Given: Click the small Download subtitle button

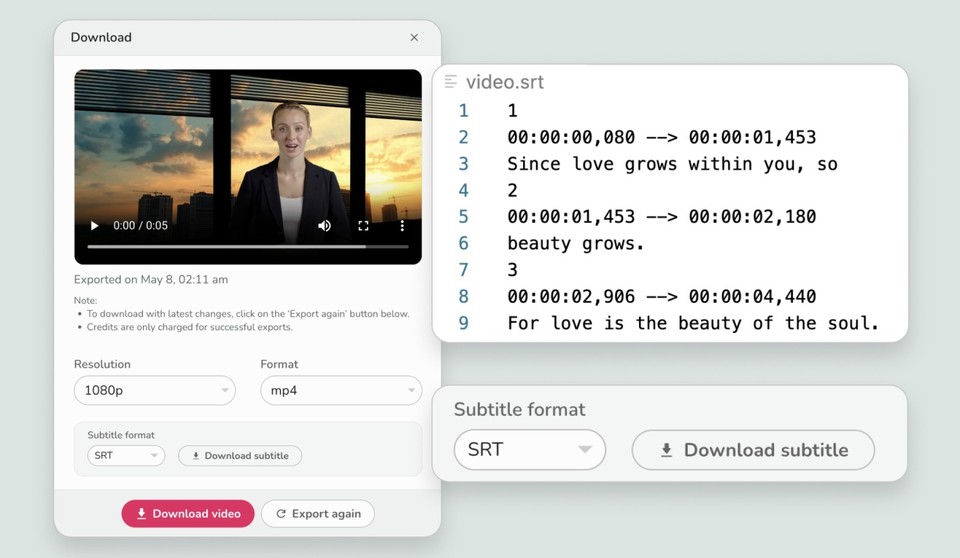Looking at the screenshot, I should tap(240, 455).
